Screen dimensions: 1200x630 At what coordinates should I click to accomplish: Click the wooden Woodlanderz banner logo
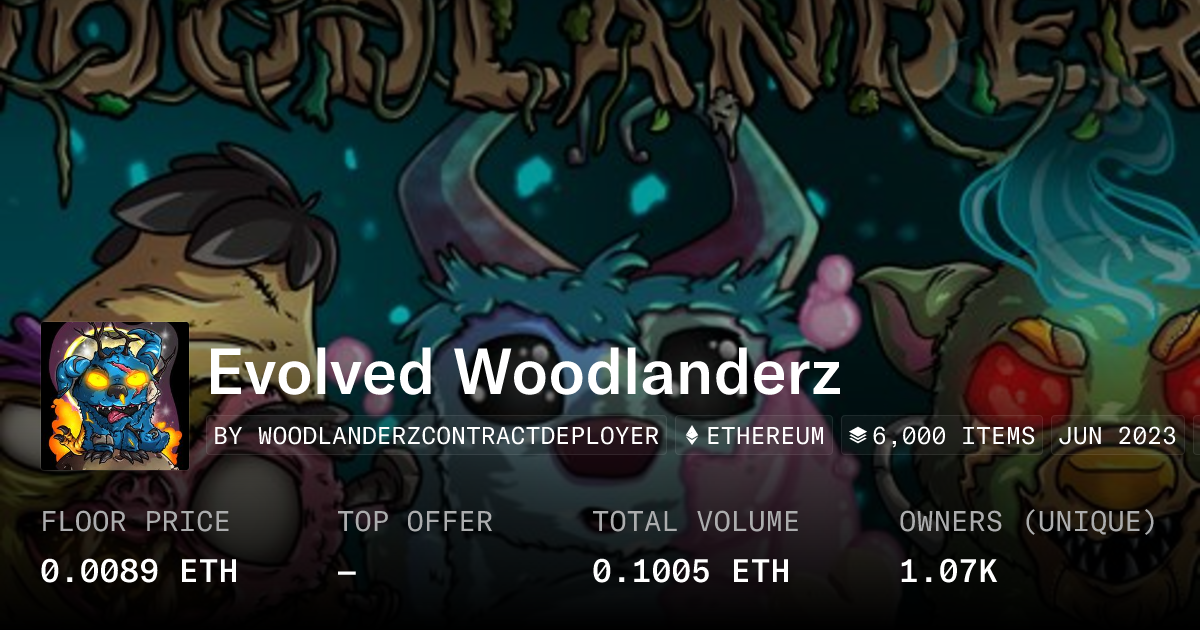pyautogui.click(x=600, y=50)
